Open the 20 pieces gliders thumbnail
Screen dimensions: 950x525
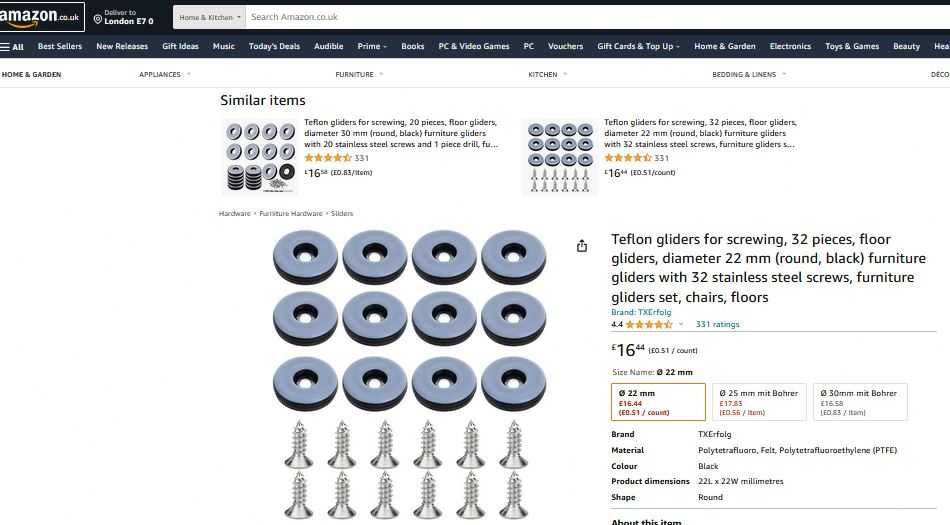pos(260,157)
